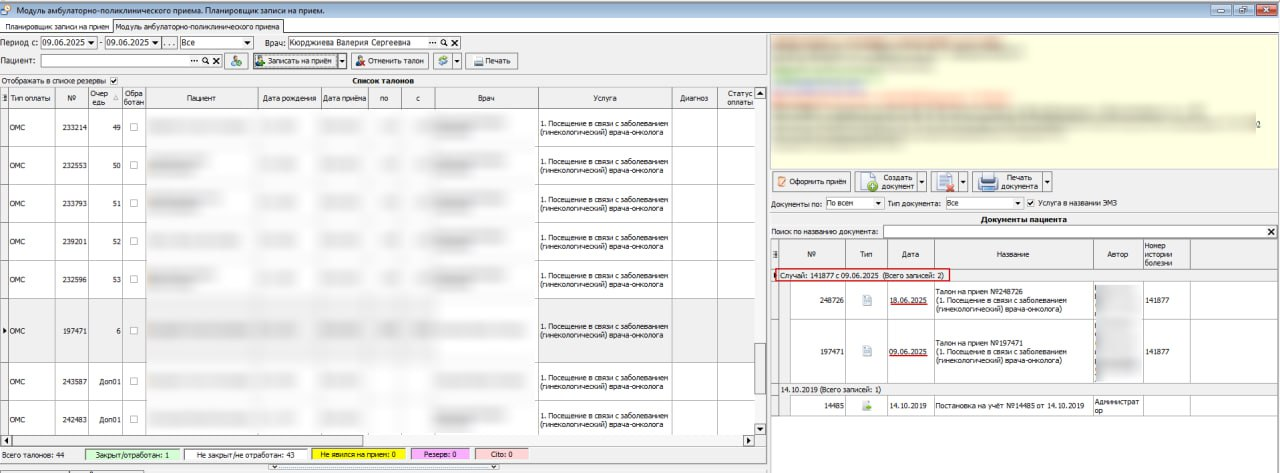
Task: Click the document type icon in row 14485
Action: coord(867,405)
